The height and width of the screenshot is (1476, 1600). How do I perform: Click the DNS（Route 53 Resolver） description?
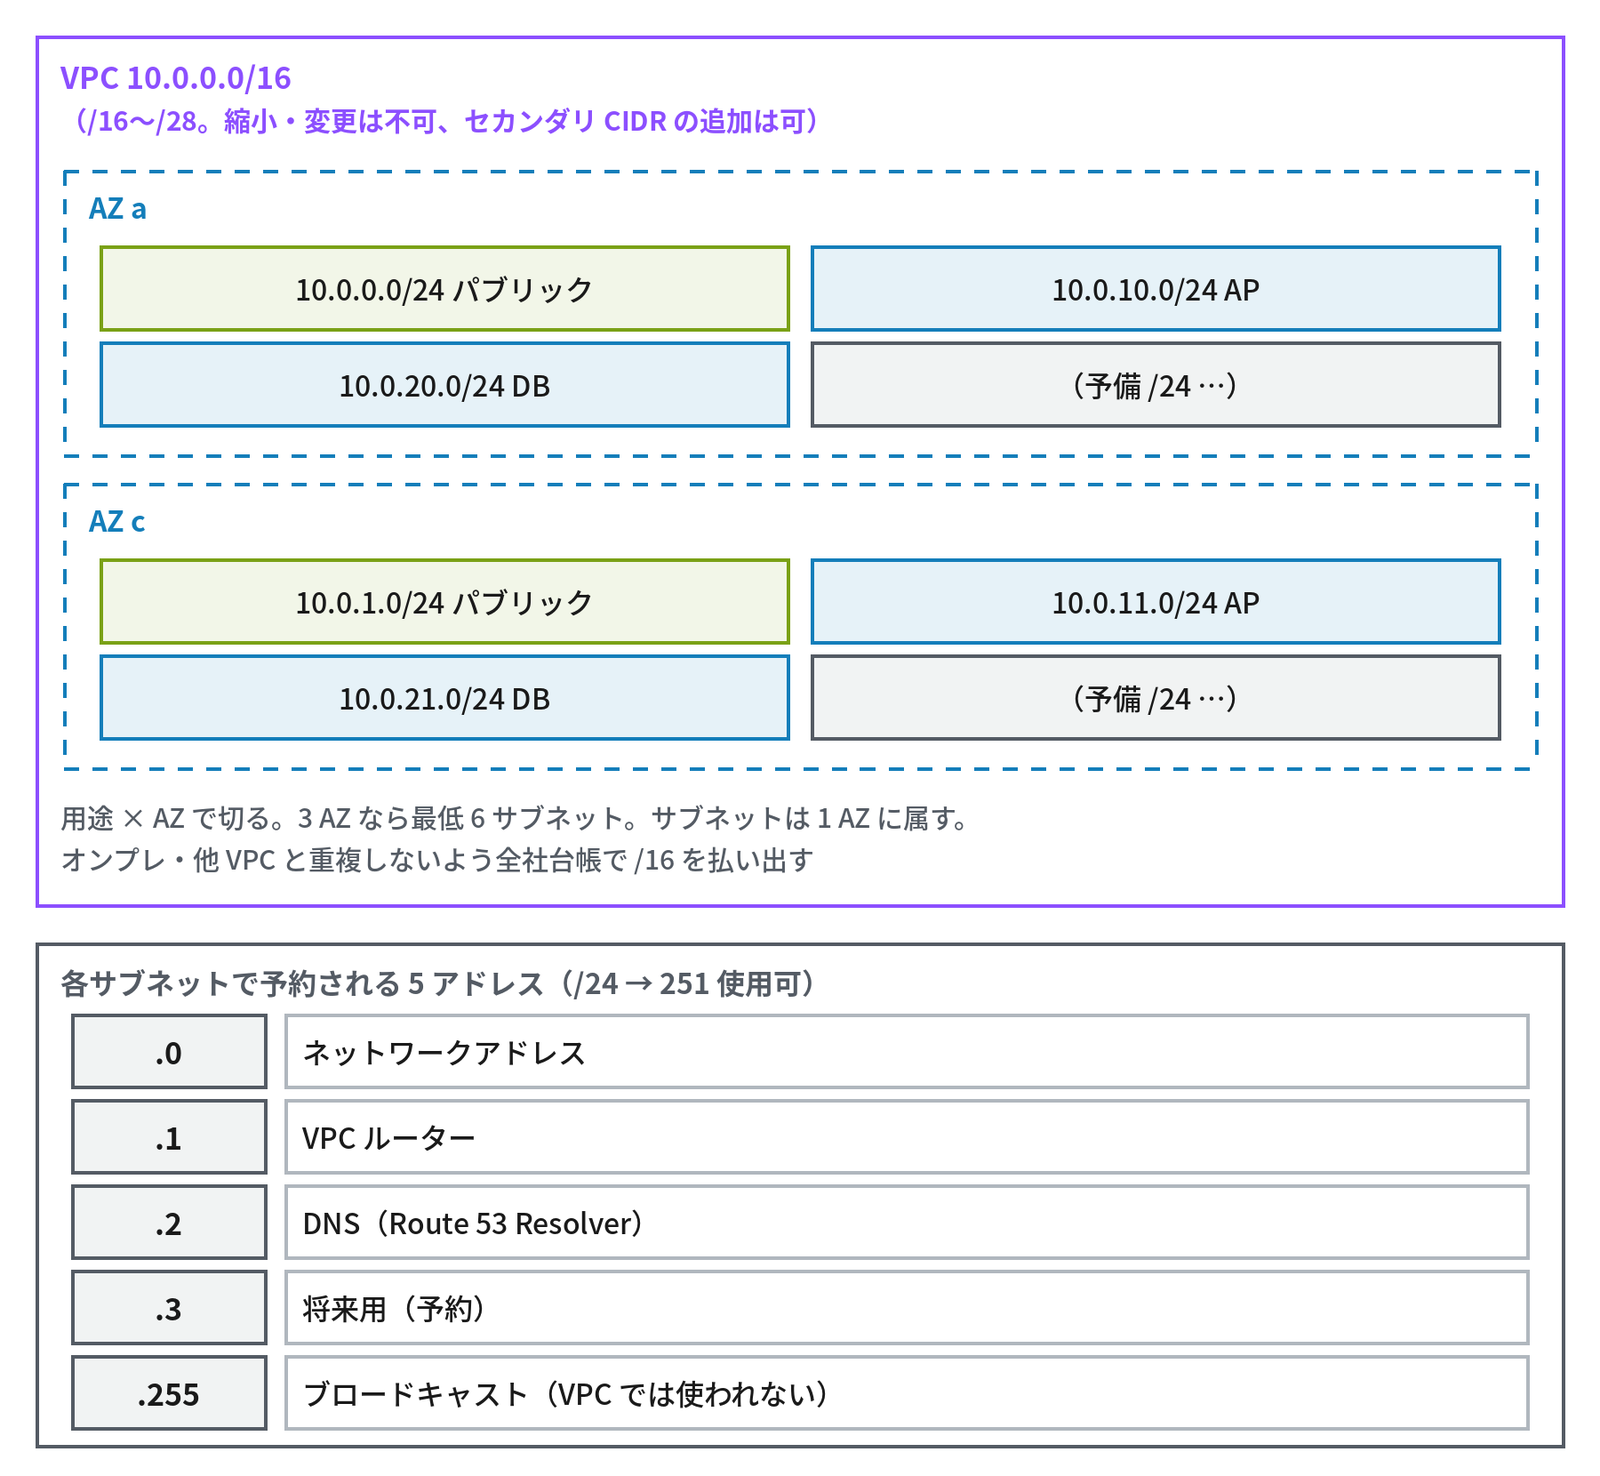point(907,1222)
